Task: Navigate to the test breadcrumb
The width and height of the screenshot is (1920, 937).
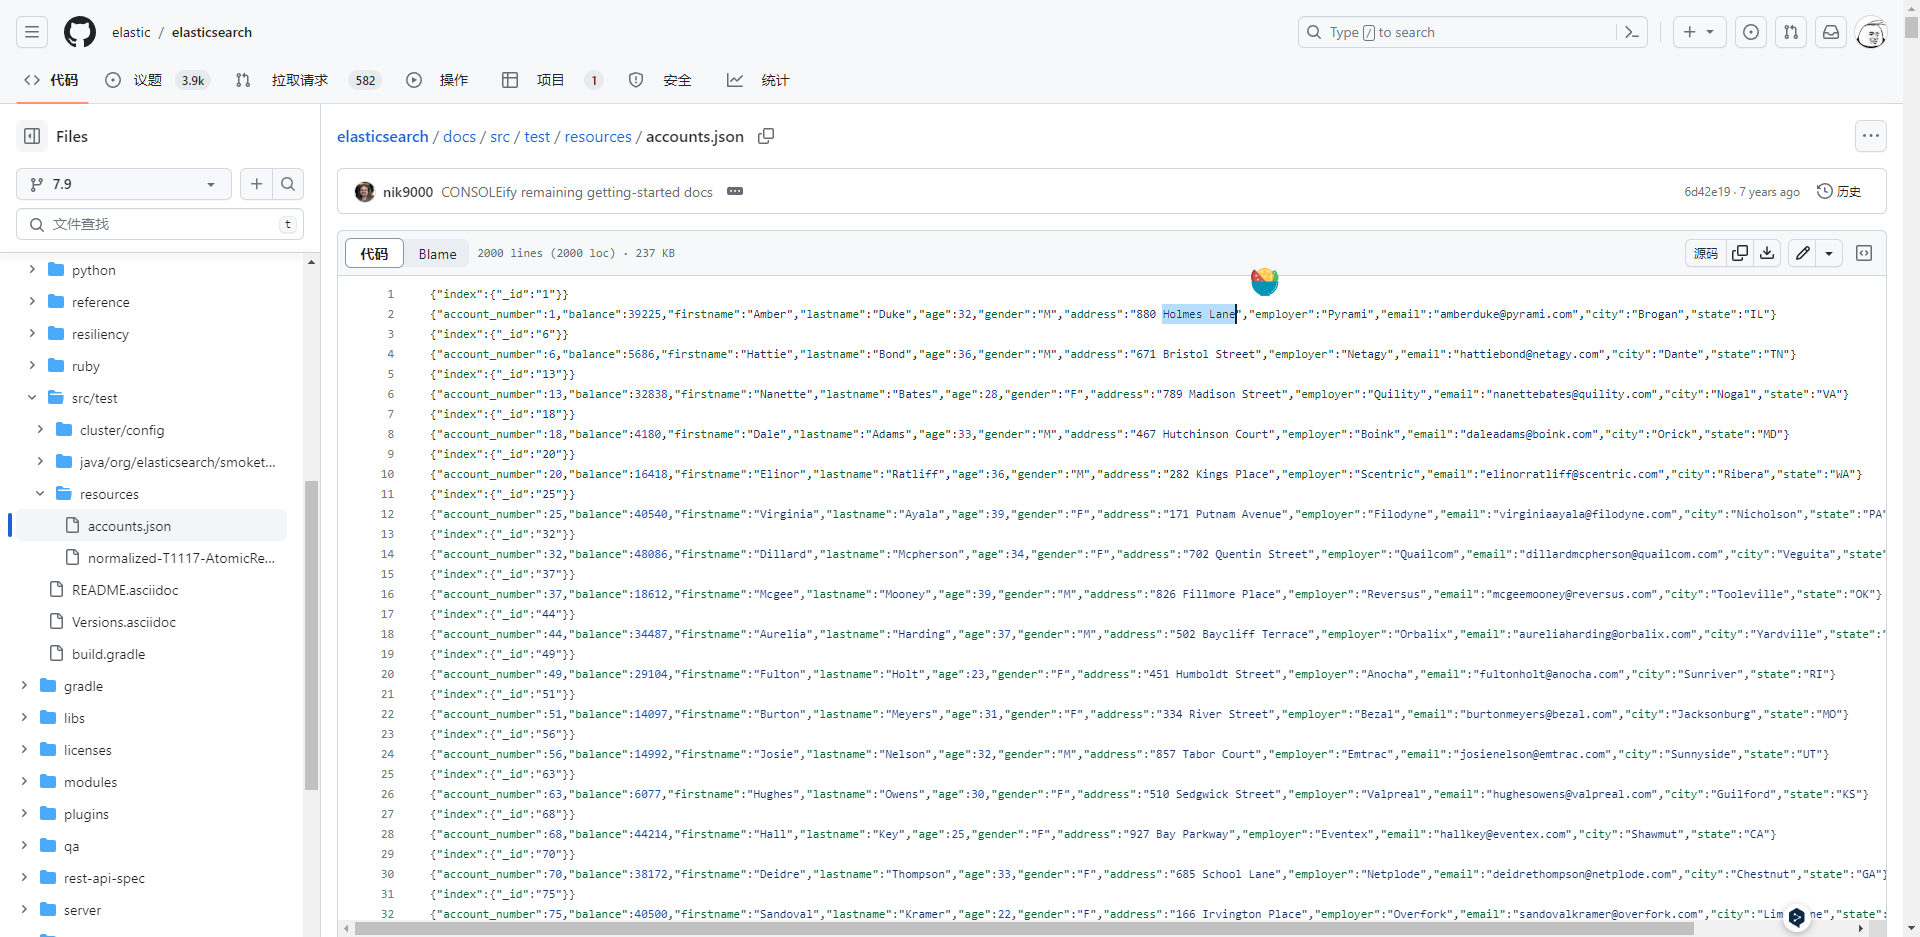Action: coord(537,136)
